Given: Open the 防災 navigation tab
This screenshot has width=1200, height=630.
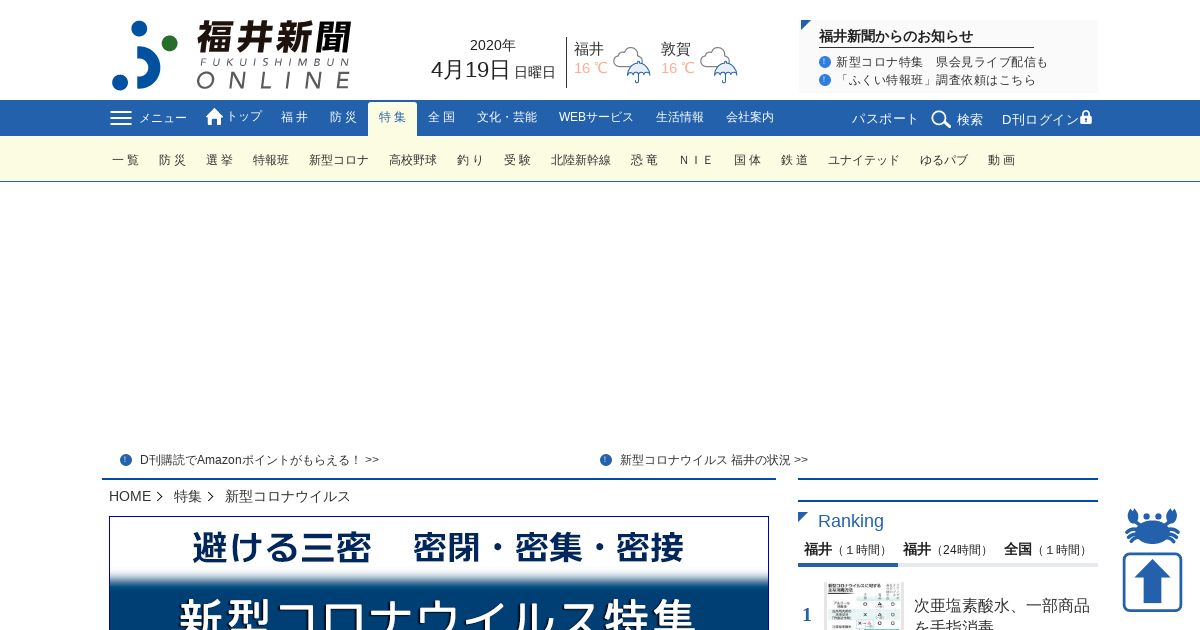Looking at the screenshot, I should pos(343,118).
